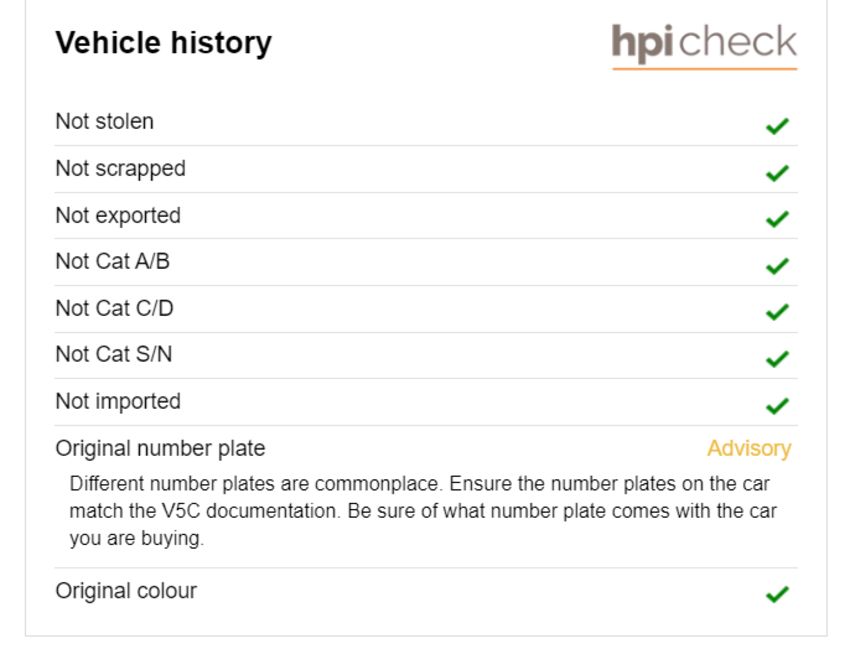Click the Original colour label

(x=126, y=591)
